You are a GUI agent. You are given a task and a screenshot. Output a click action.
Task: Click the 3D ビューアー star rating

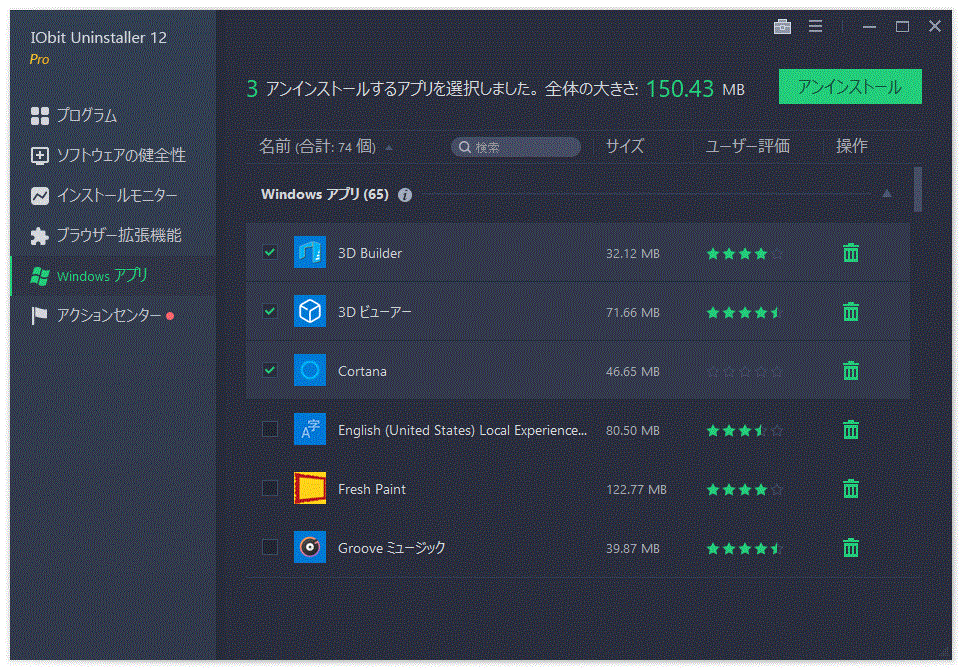click(745, 312)
